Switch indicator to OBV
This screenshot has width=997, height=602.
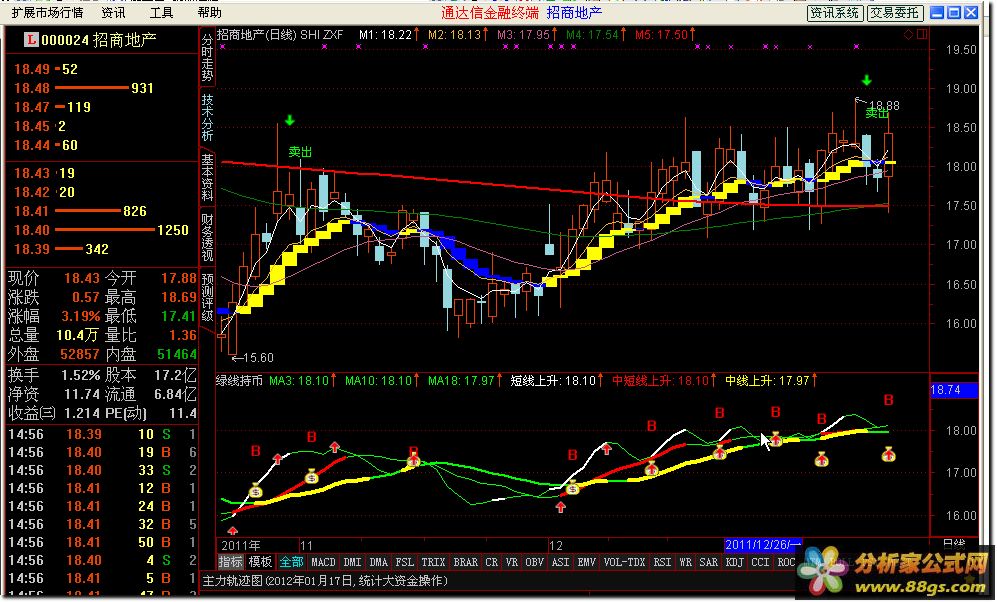[534, 562]
